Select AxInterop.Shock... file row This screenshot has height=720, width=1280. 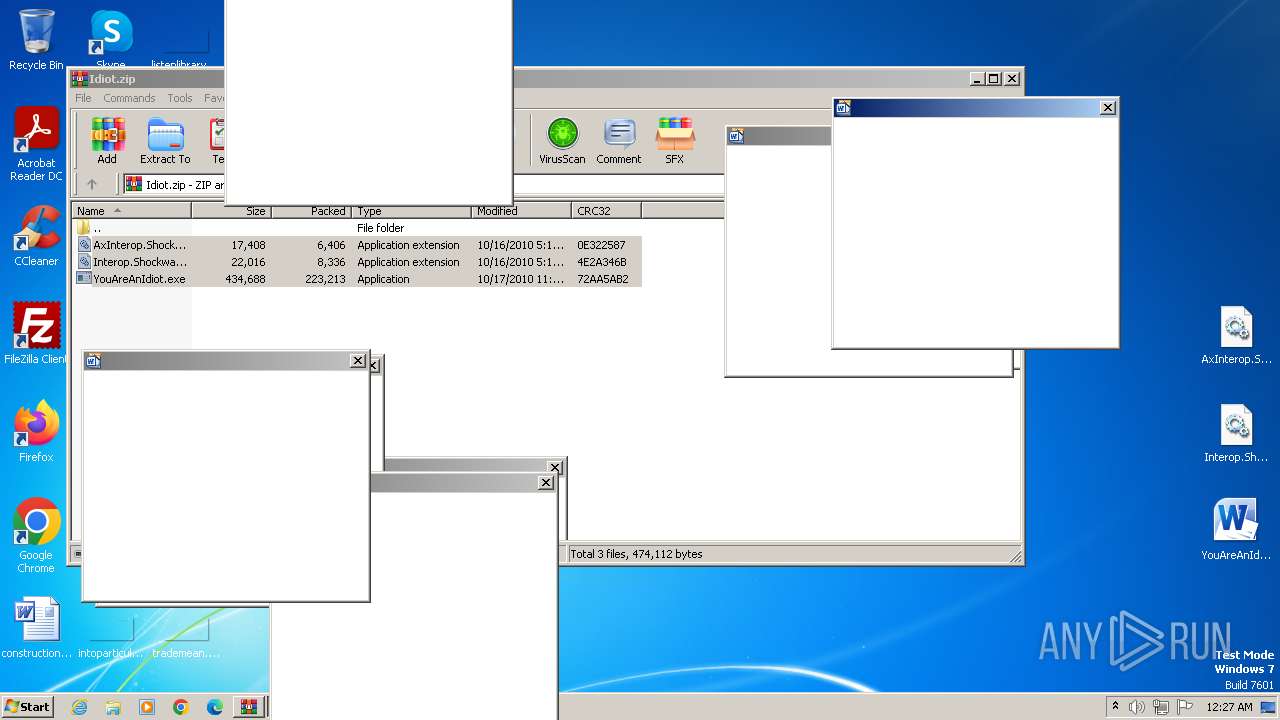(x=357, y=245)
